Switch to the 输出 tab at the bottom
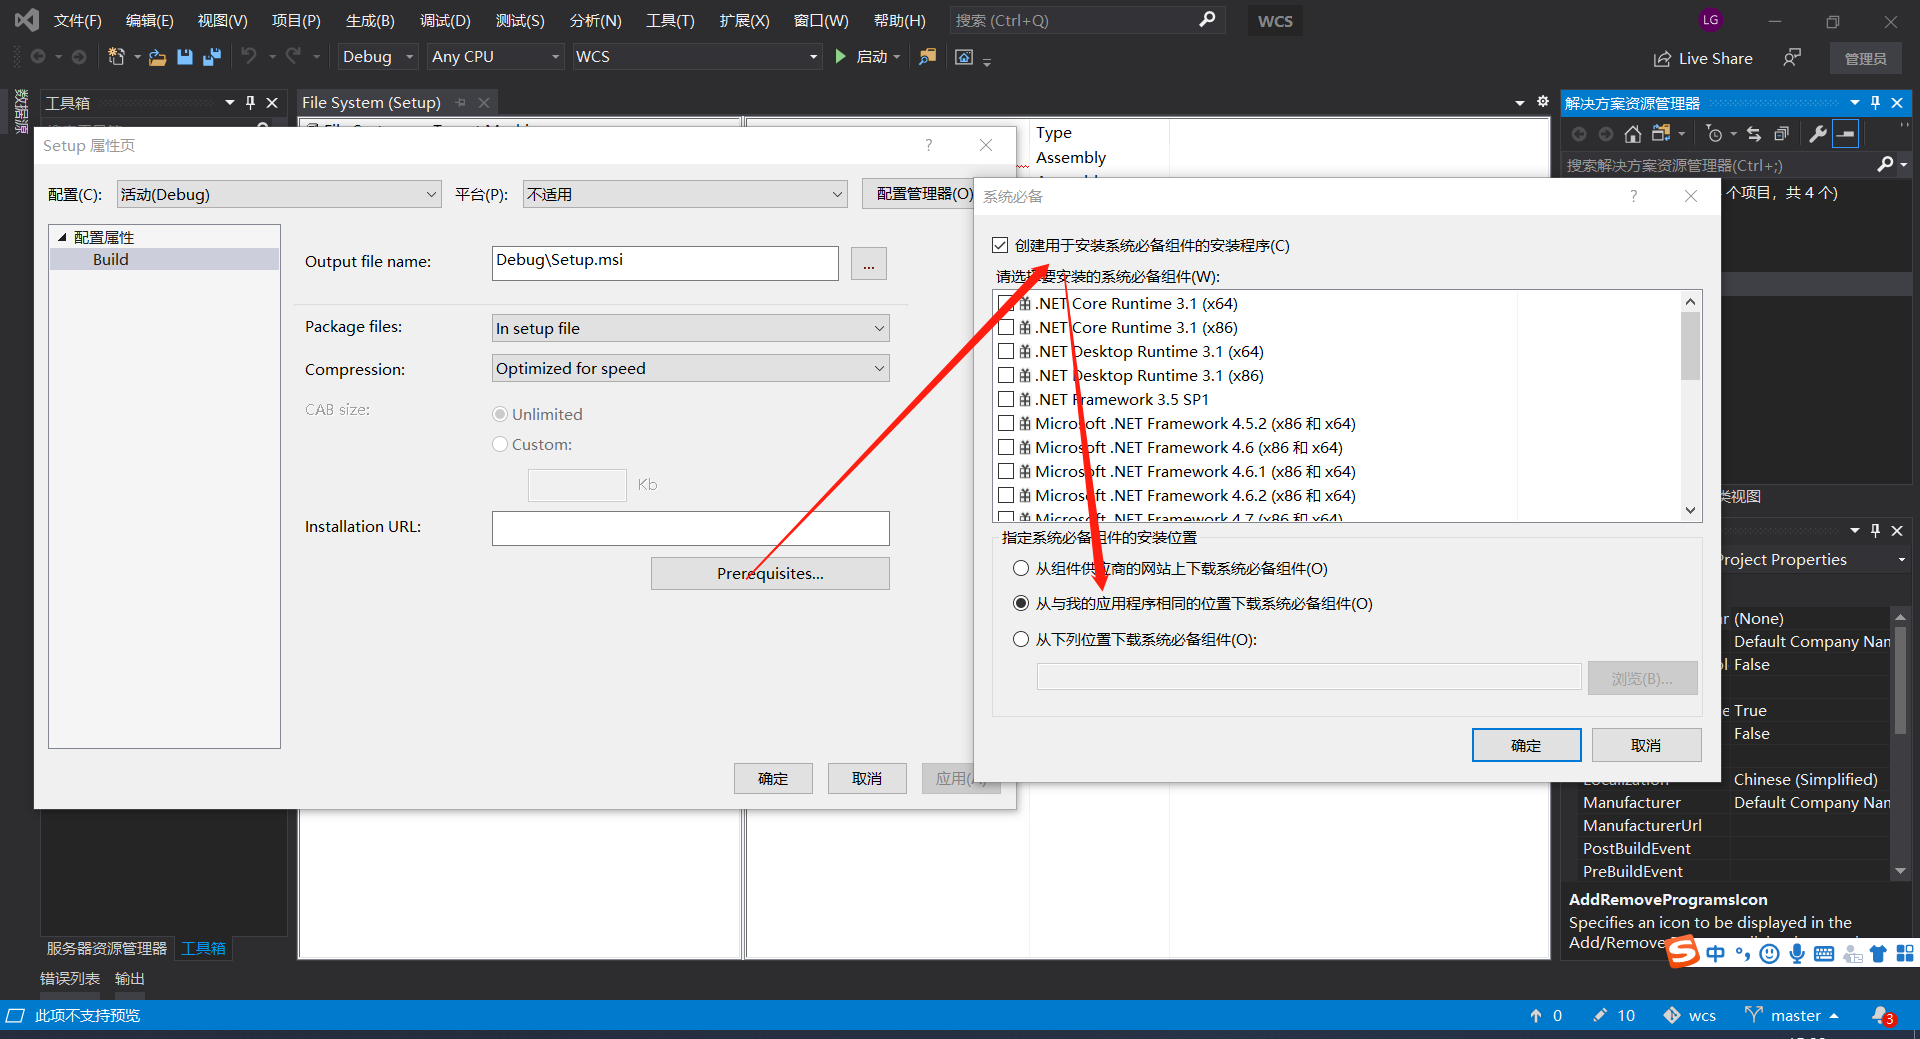Image resolution: width=1920 pixels, height=1039 pixels. [128, 978]
